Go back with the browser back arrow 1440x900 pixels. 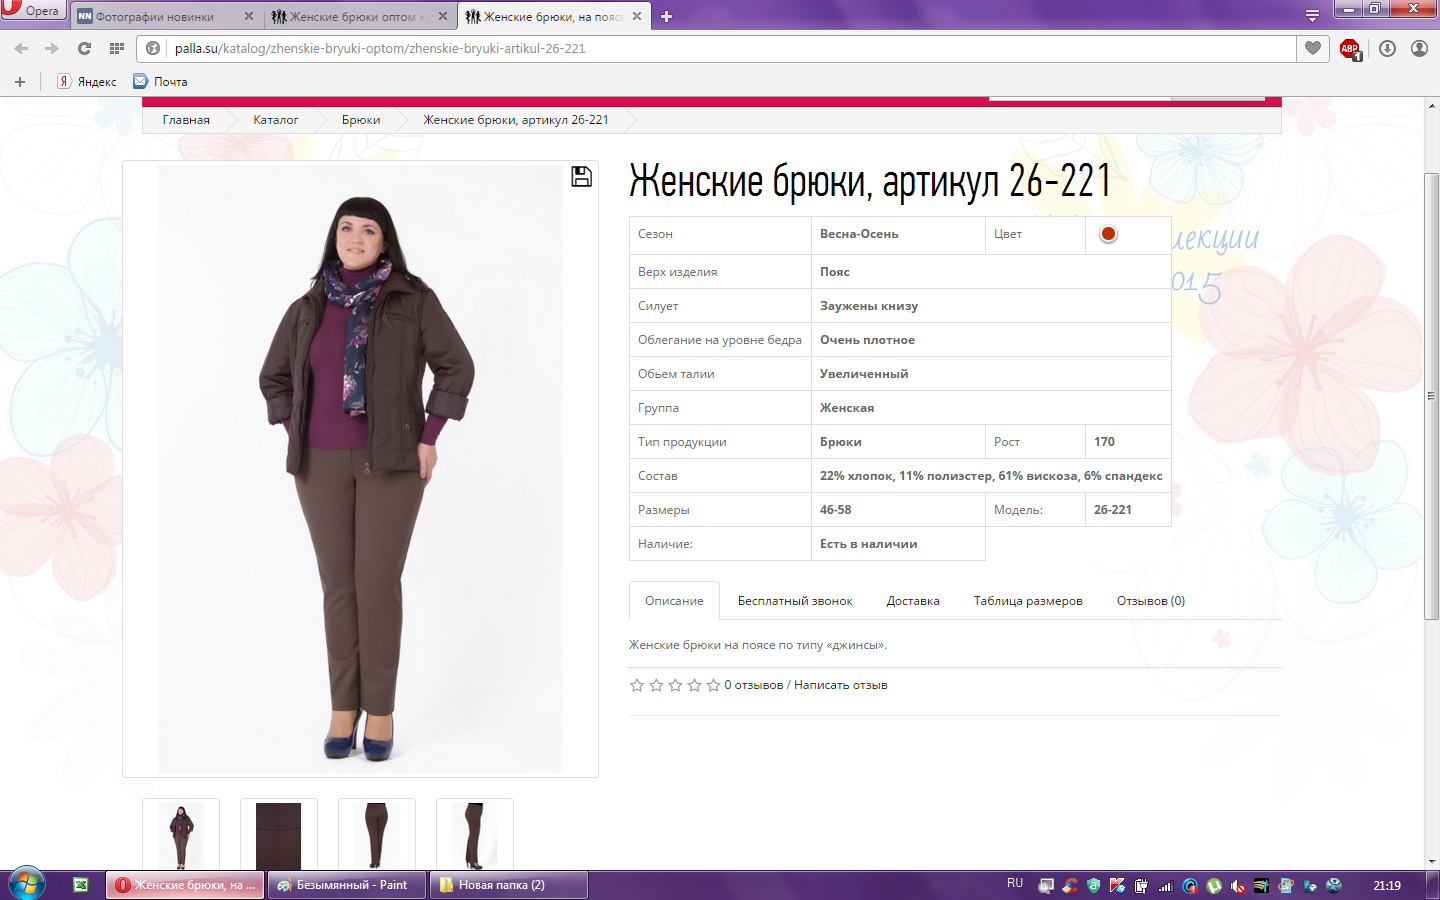coord(21,48)
